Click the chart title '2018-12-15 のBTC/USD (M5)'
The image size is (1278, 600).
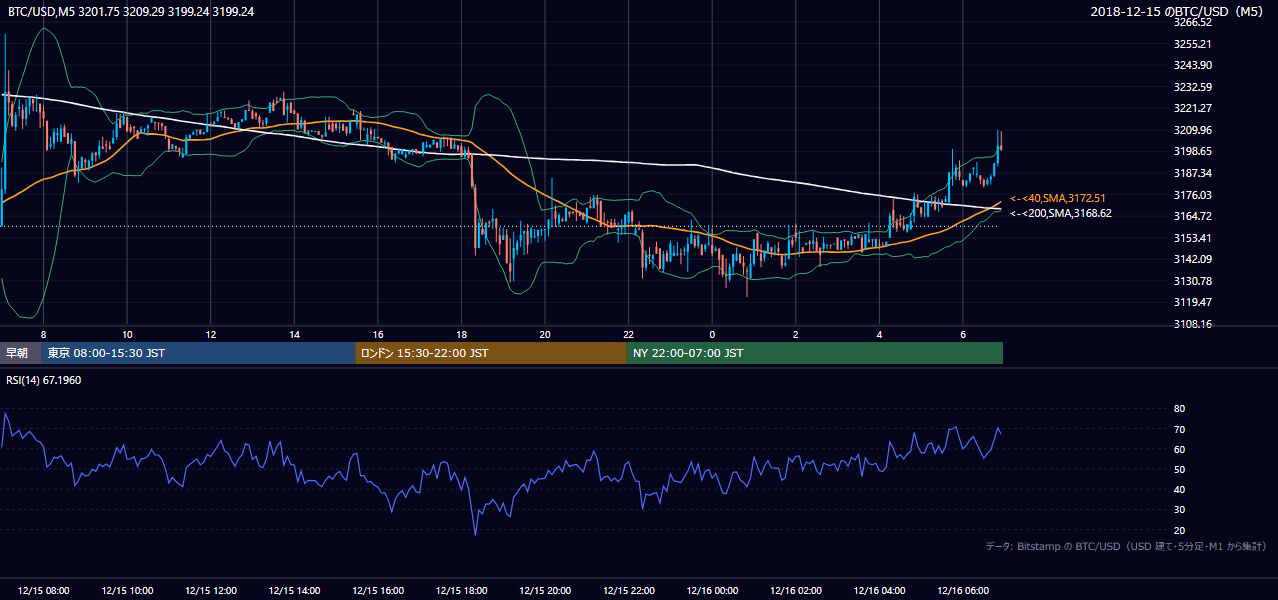pos(1179,11)
